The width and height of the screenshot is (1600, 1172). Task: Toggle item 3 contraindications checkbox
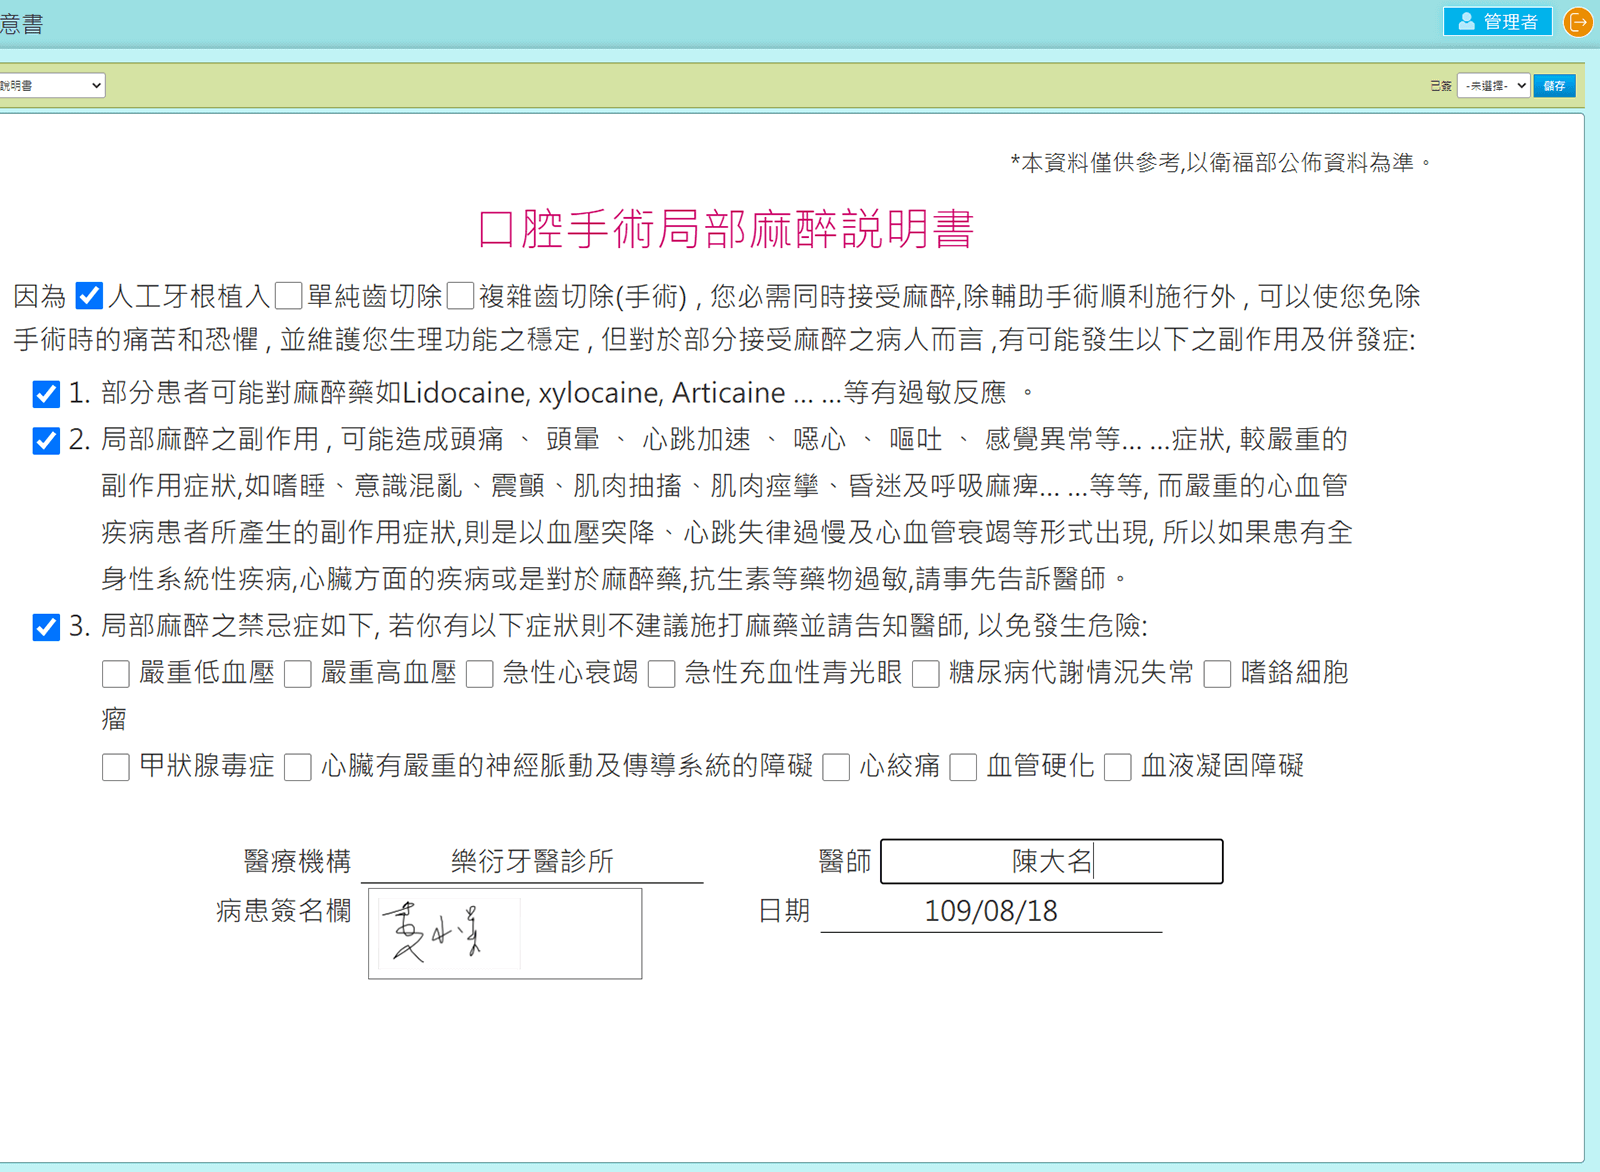click(x=46, y=627)
